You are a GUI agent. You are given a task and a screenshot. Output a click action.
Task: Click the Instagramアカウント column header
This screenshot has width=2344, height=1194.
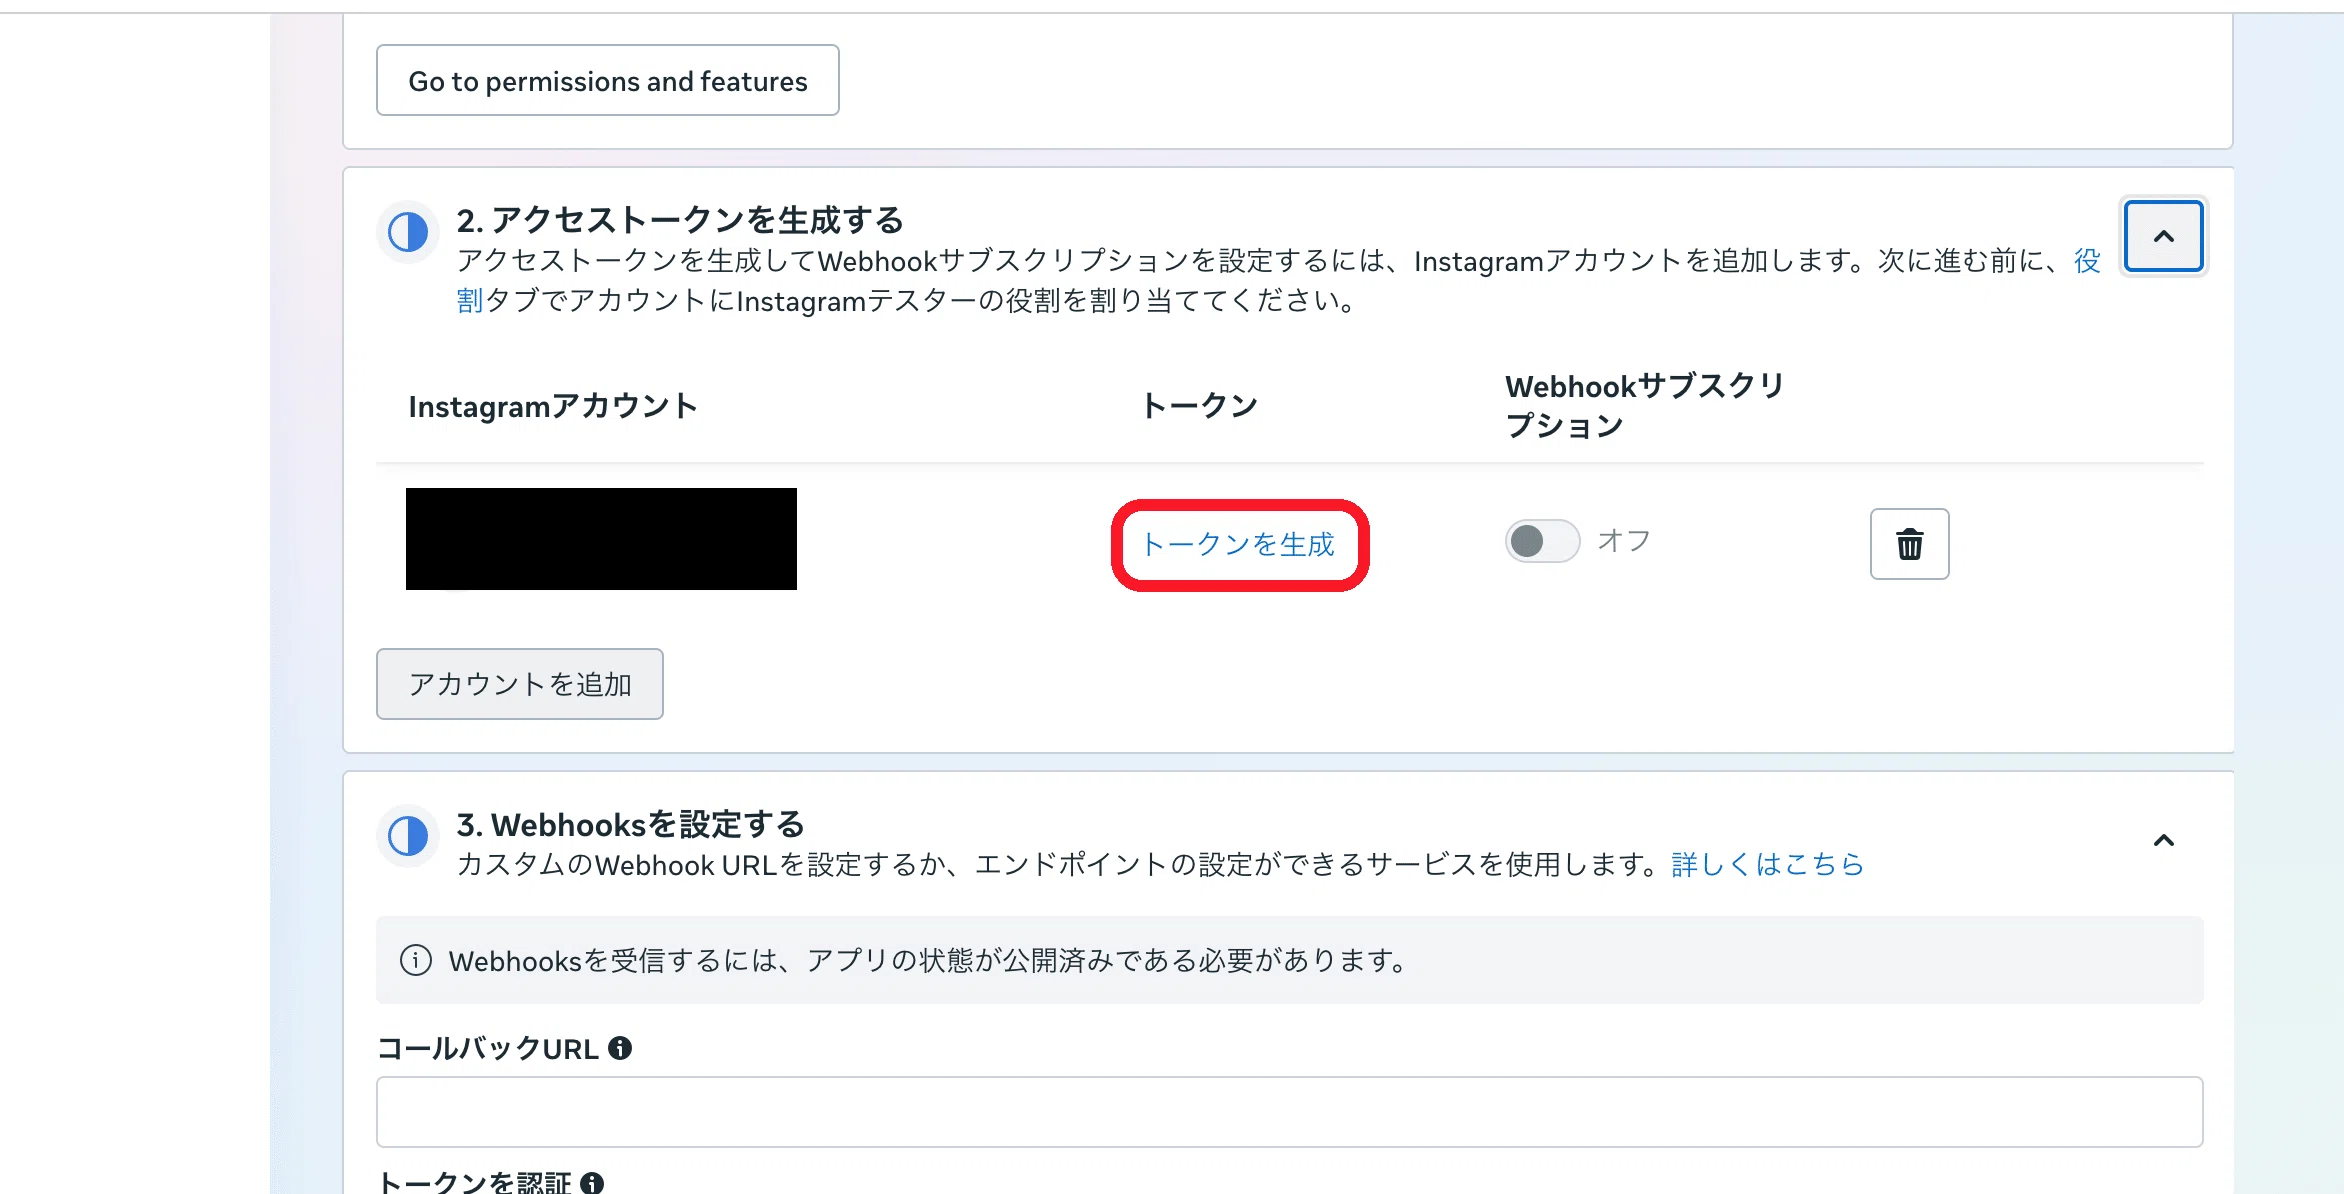click(553, 406)
